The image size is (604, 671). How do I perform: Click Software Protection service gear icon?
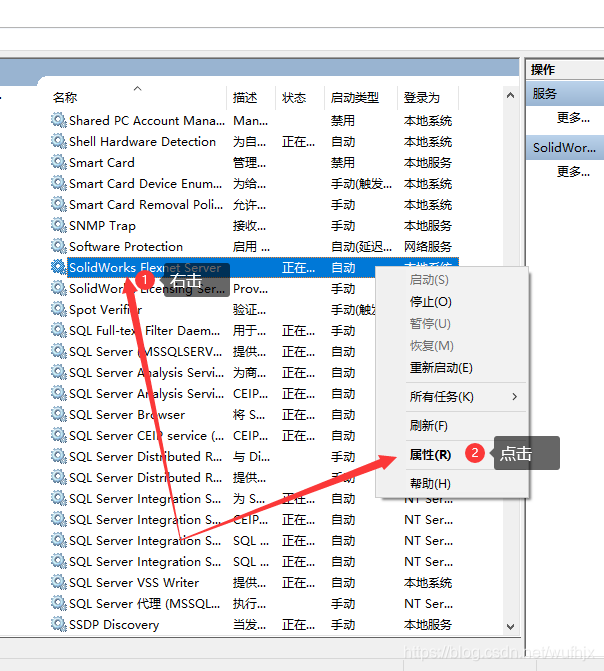(59, 247)
